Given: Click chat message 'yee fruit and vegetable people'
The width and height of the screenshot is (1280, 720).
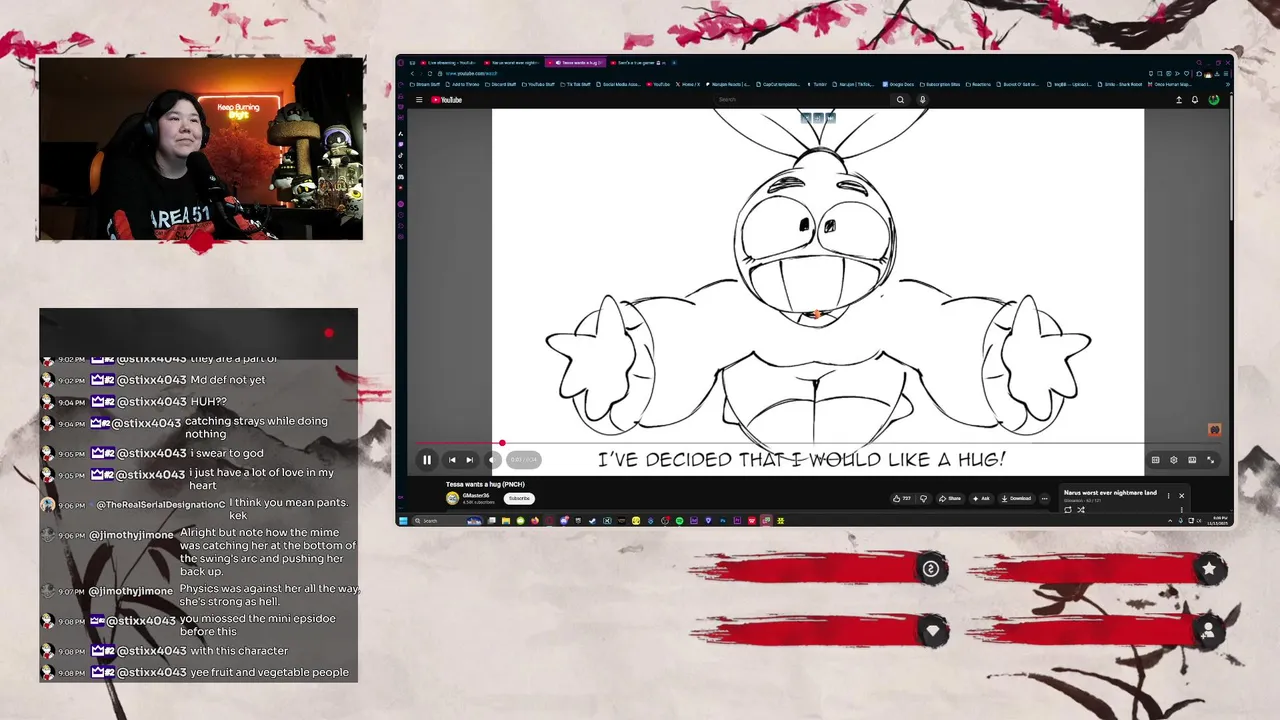Looking at the screenshot, I should [270, 672].
